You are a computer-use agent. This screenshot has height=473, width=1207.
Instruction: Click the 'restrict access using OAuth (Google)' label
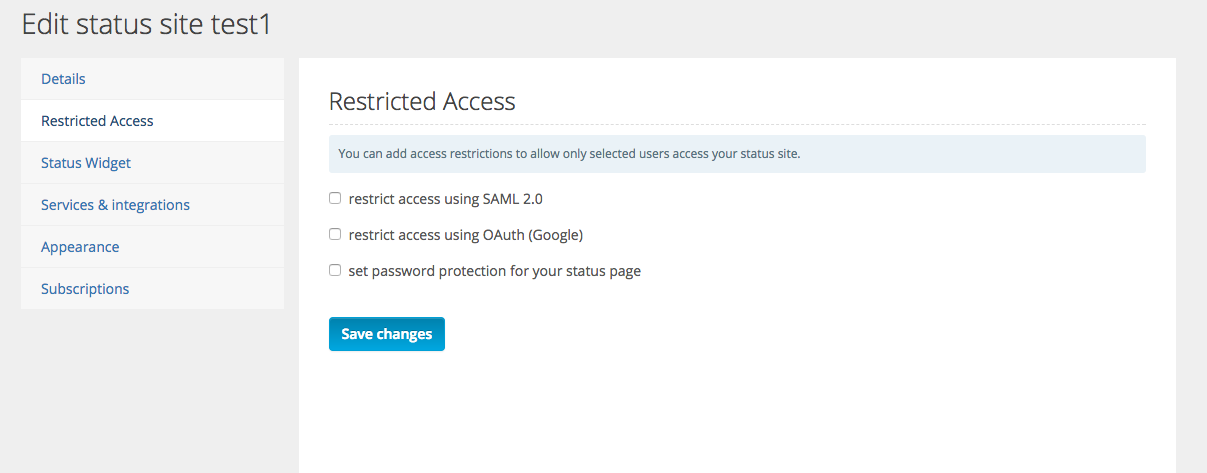click(x=465, y=235)
